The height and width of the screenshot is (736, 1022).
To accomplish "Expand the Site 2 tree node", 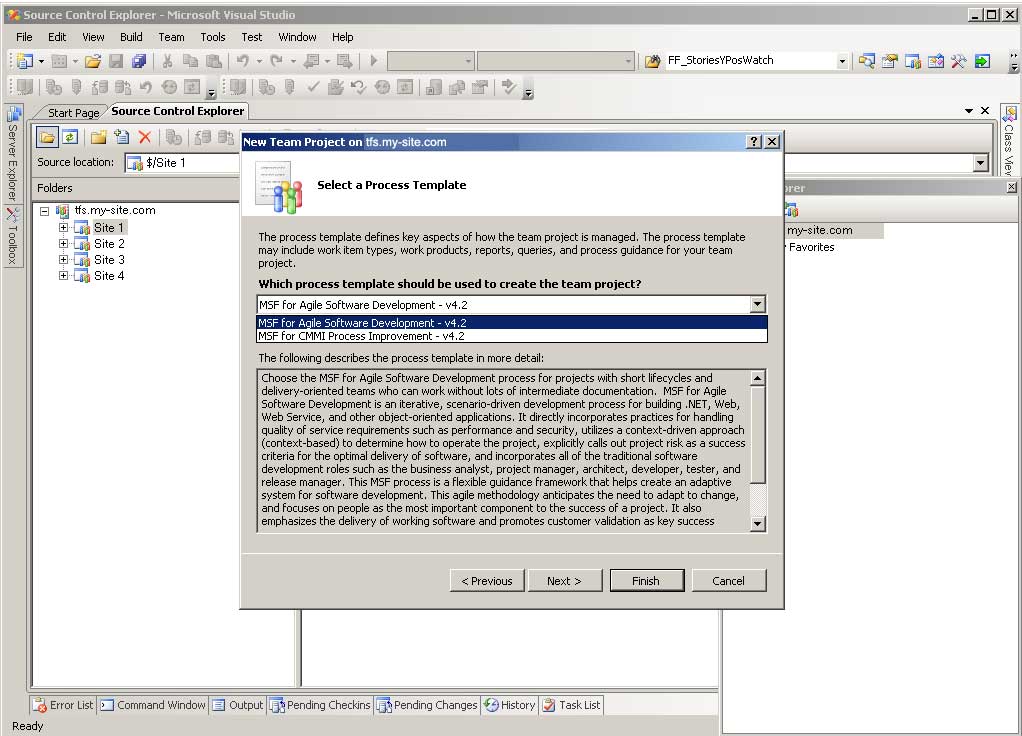I will 63,243.
